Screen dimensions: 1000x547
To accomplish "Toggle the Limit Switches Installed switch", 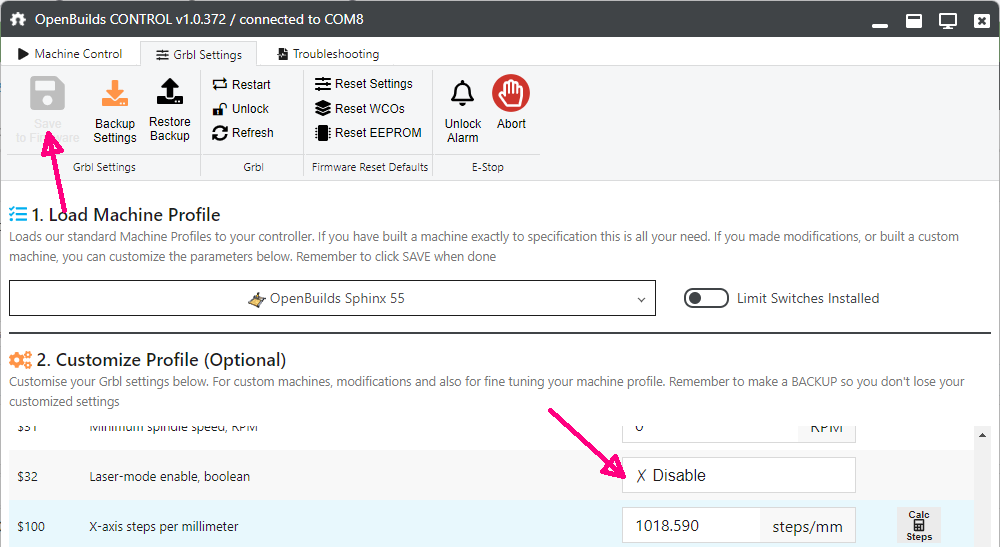I will pyautogui.click(x=705, y=298).
